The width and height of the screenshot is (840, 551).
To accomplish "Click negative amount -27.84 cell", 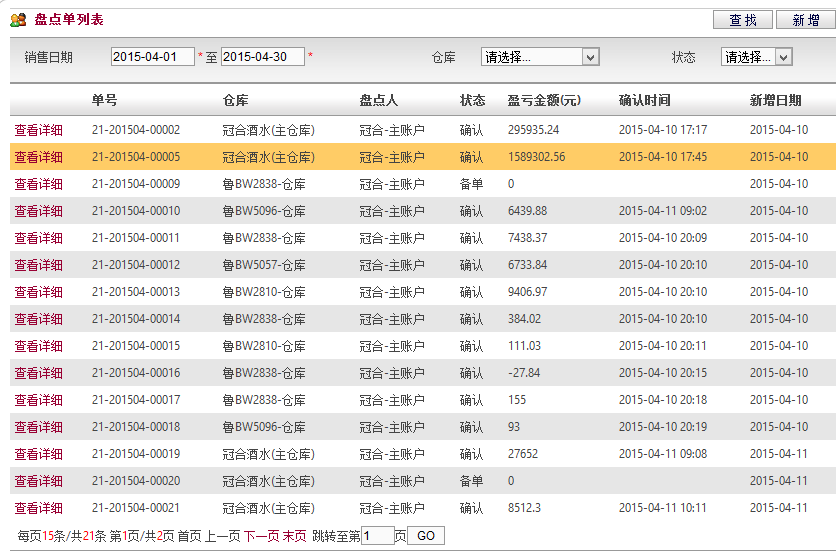I will 524,373.
